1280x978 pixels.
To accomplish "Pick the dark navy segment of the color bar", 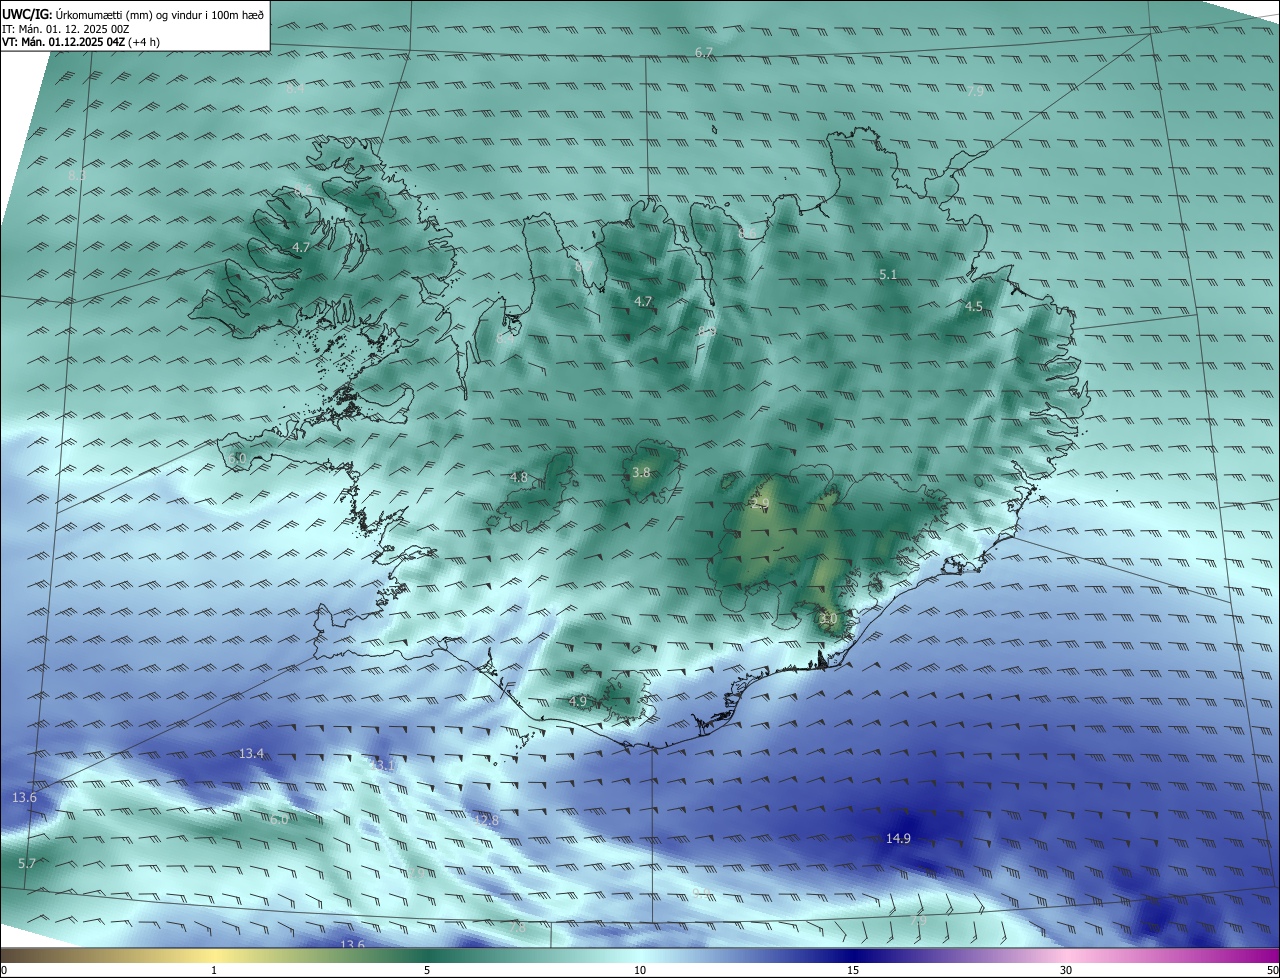I will (853, 956).
